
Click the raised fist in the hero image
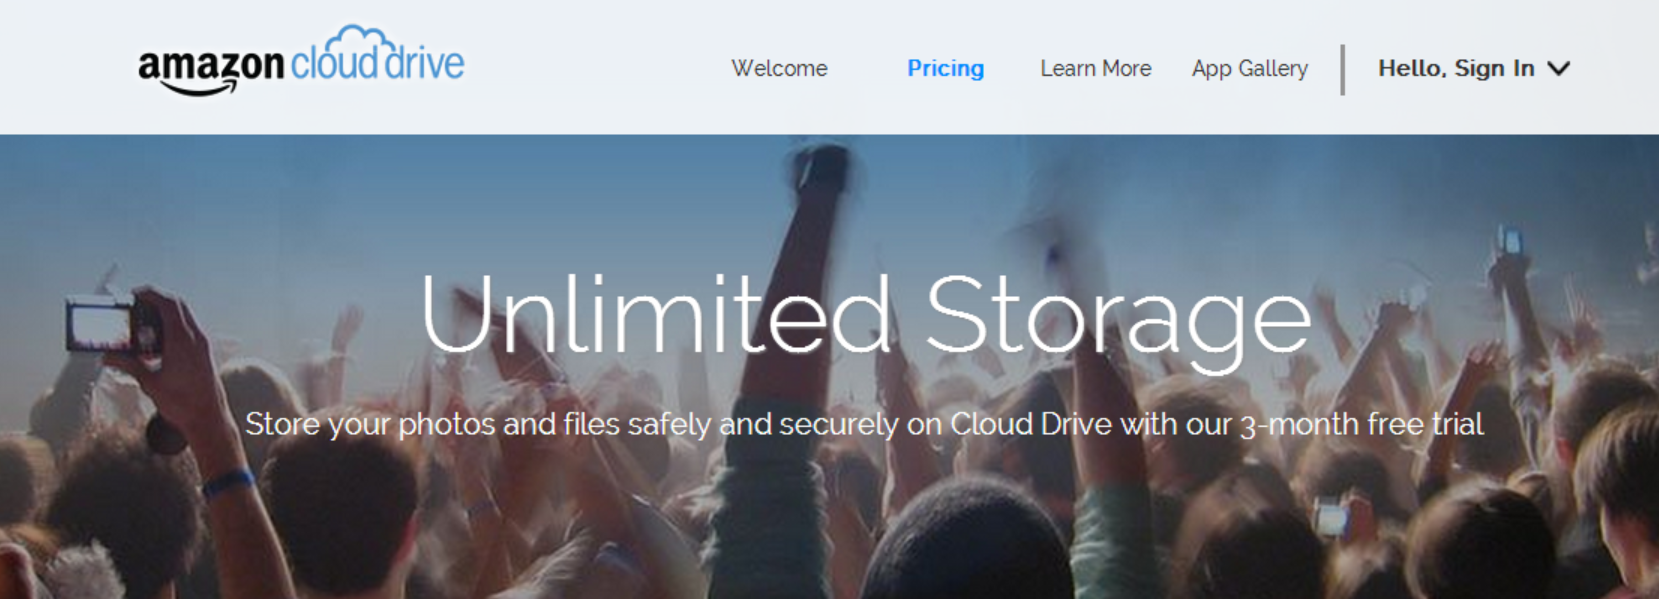click(824, 167)
